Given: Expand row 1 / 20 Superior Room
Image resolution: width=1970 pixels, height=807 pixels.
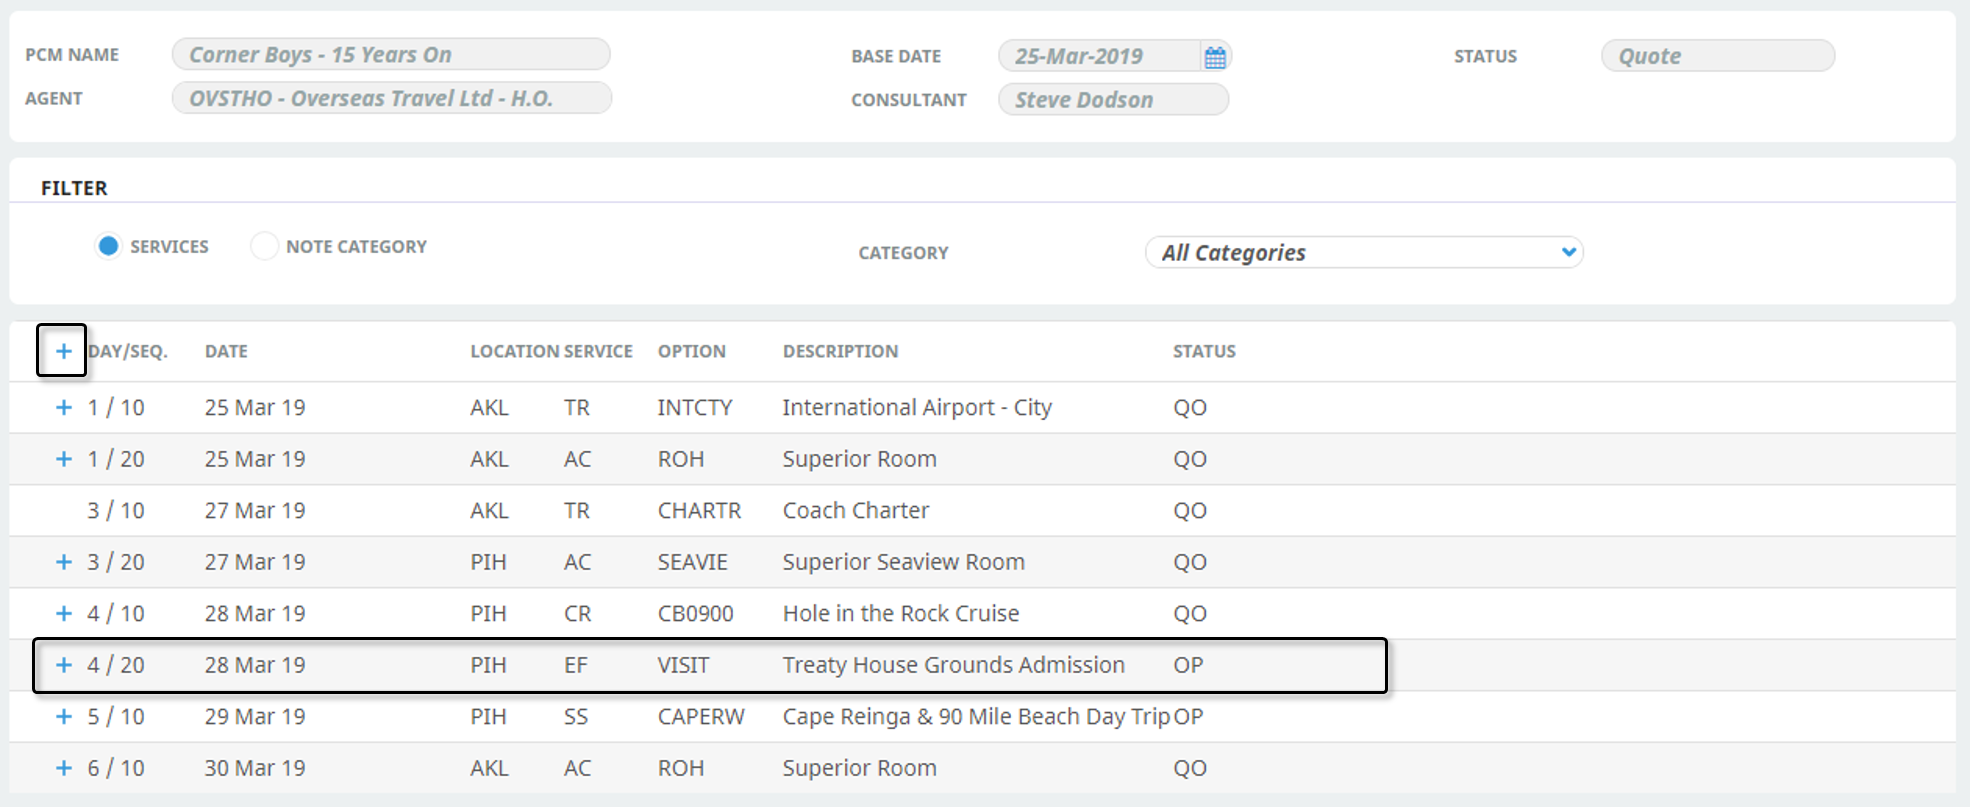Looking at the screenshot, I should (x=64, y=459).
